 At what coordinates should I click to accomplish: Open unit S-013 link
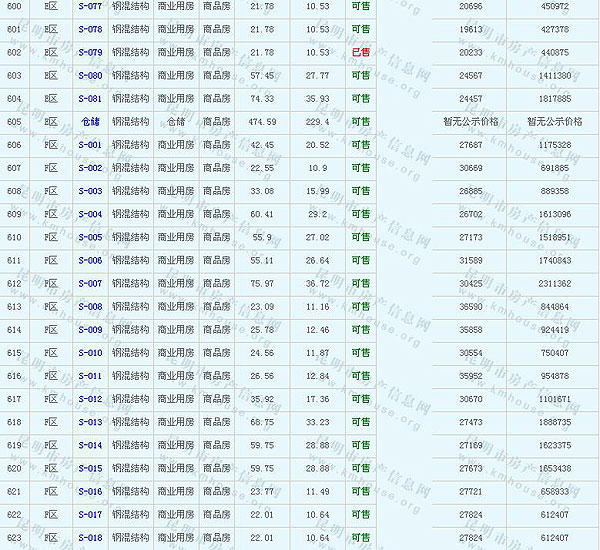[x=90, y=422]
